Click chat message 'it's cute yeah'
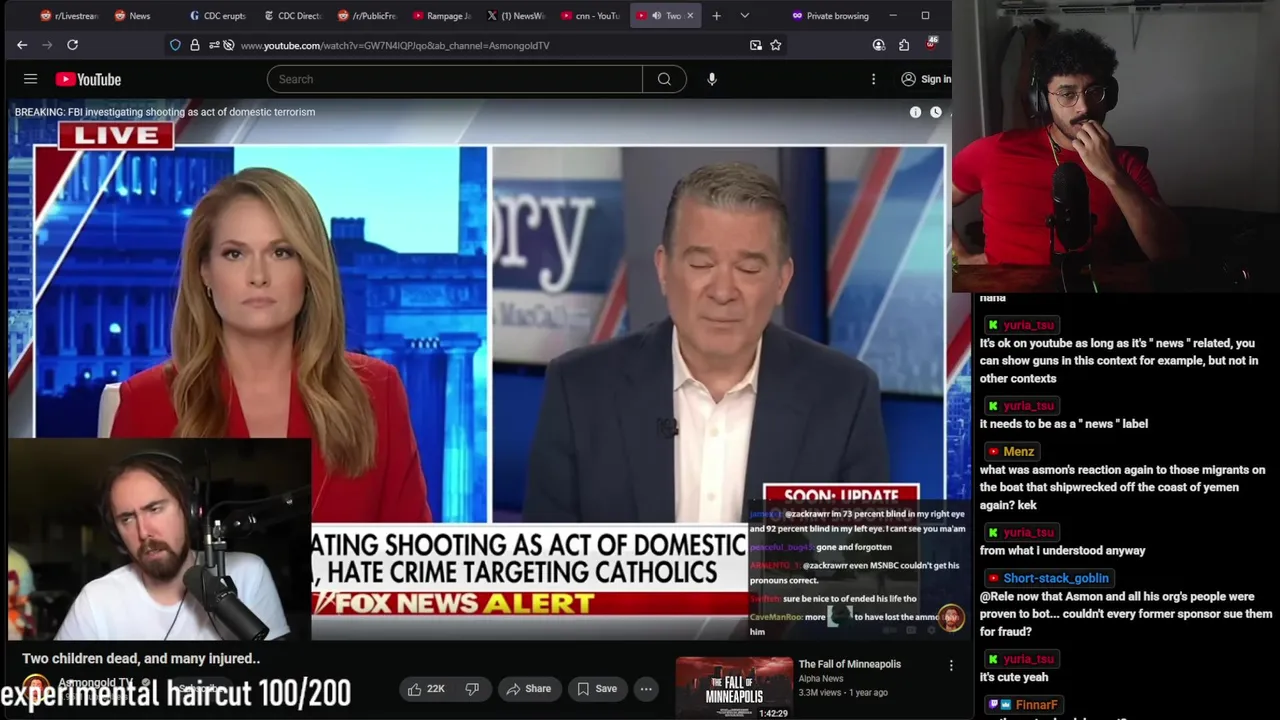 1014,677
